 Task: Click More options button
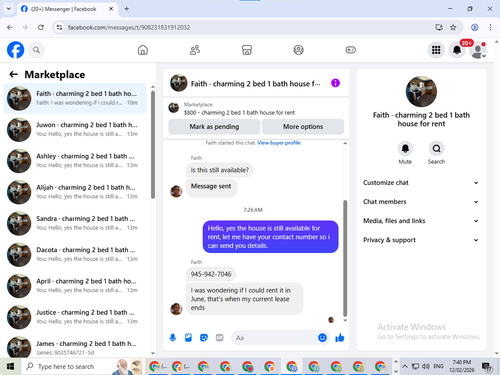point(303,127)
